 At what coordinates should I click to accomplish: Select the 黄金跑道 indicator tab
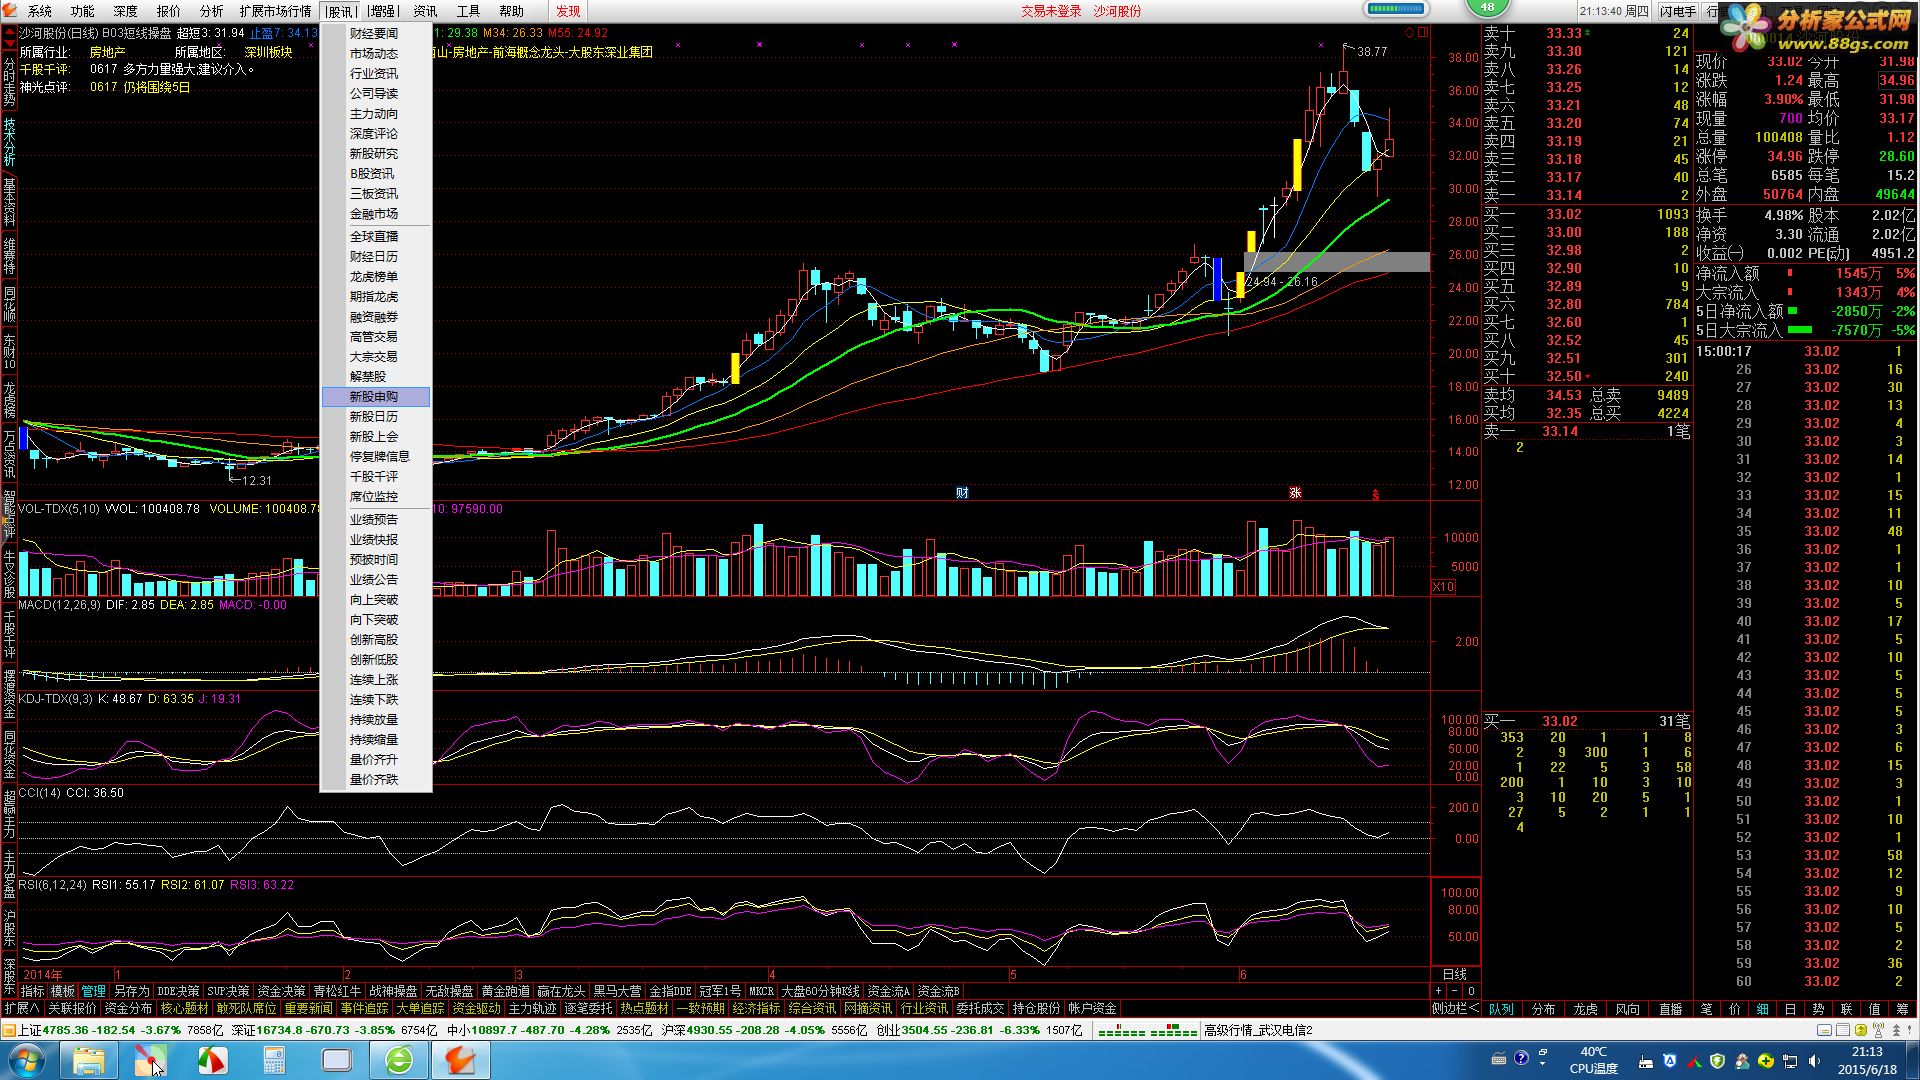tap(505, 991)
